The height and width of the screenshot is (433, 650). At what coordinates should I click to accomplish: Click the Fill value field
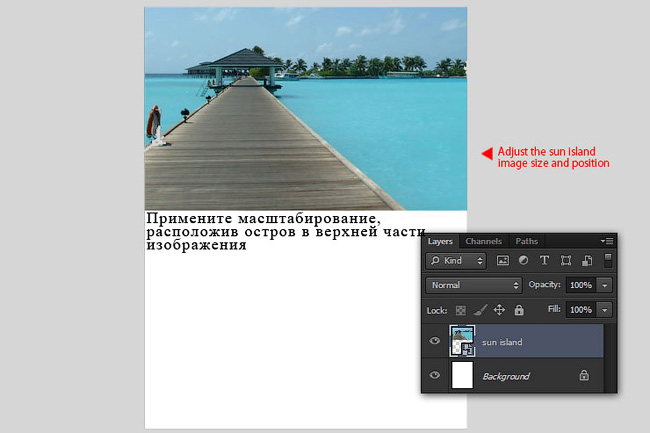coord(581,310)
